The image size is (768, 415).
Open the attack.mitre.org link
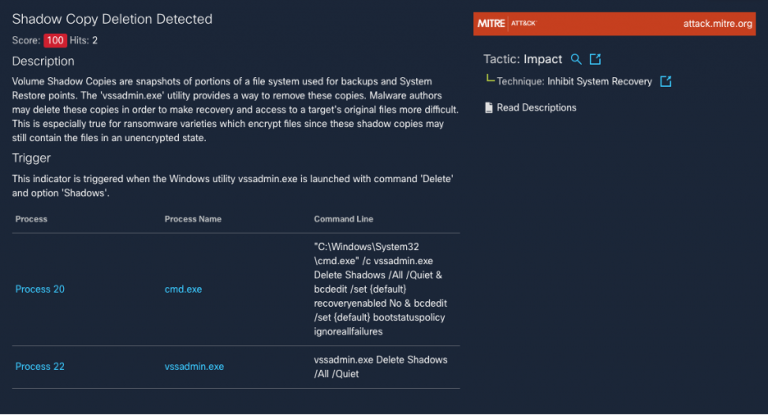(717, 23)
